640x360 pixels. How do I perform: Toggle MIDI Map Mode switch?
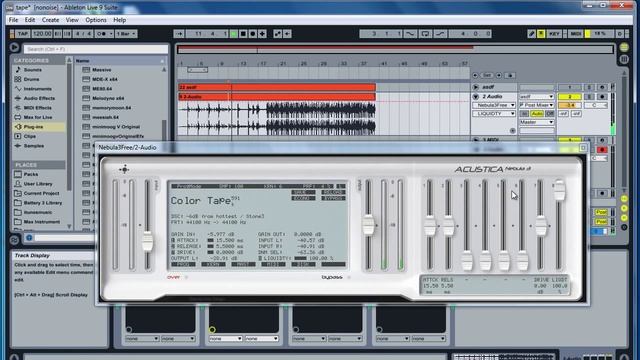pos(576,34)
